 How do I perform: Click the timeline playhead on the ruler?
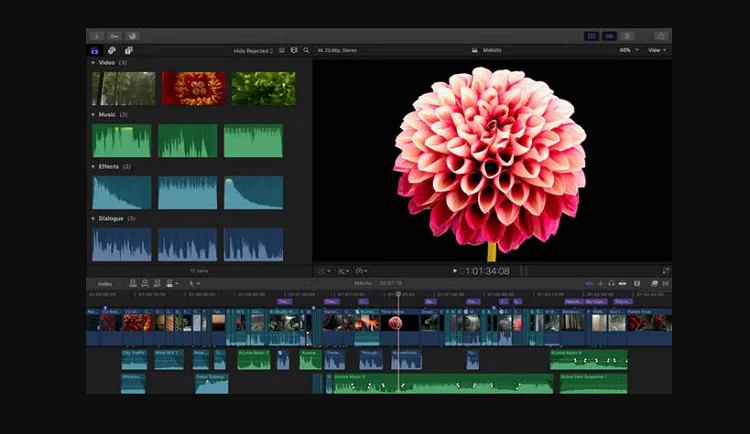(x=398, y=294)
